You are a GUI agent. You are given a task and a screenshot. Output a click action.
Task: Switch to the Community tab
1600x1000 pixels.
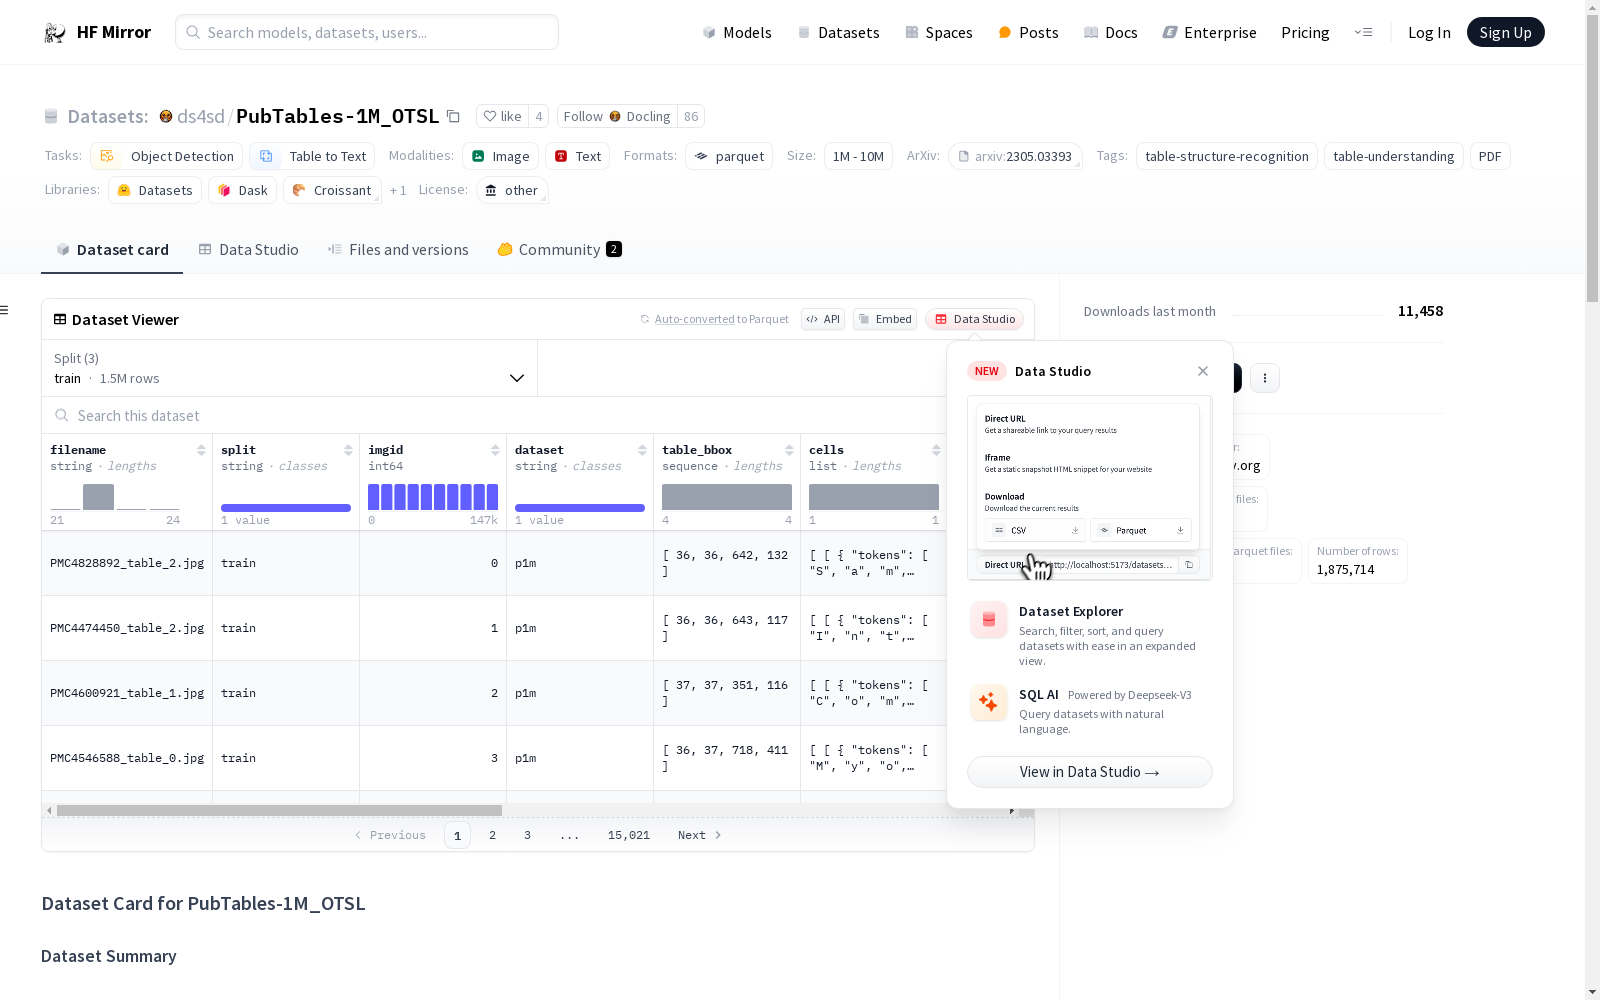559,250
